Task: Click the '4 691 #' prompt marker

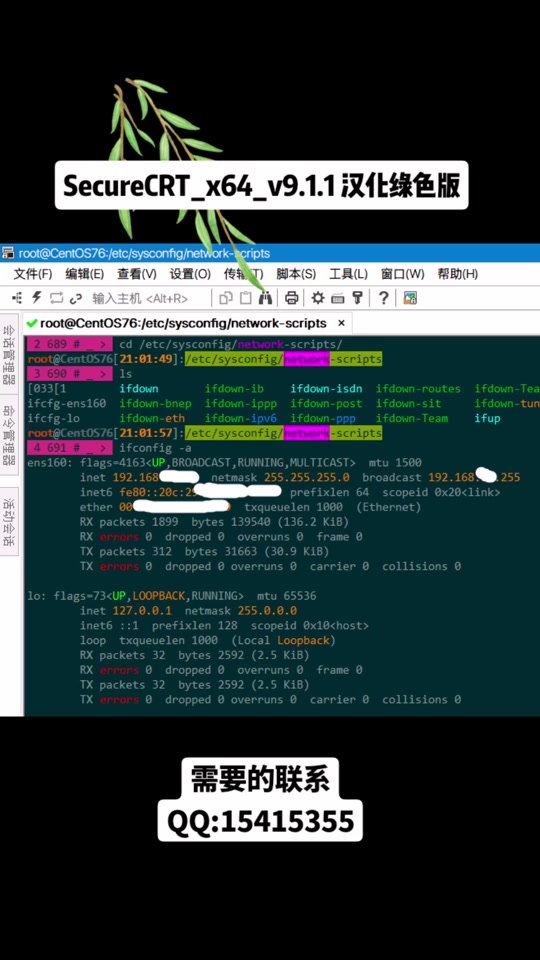Action: (70, 448)
